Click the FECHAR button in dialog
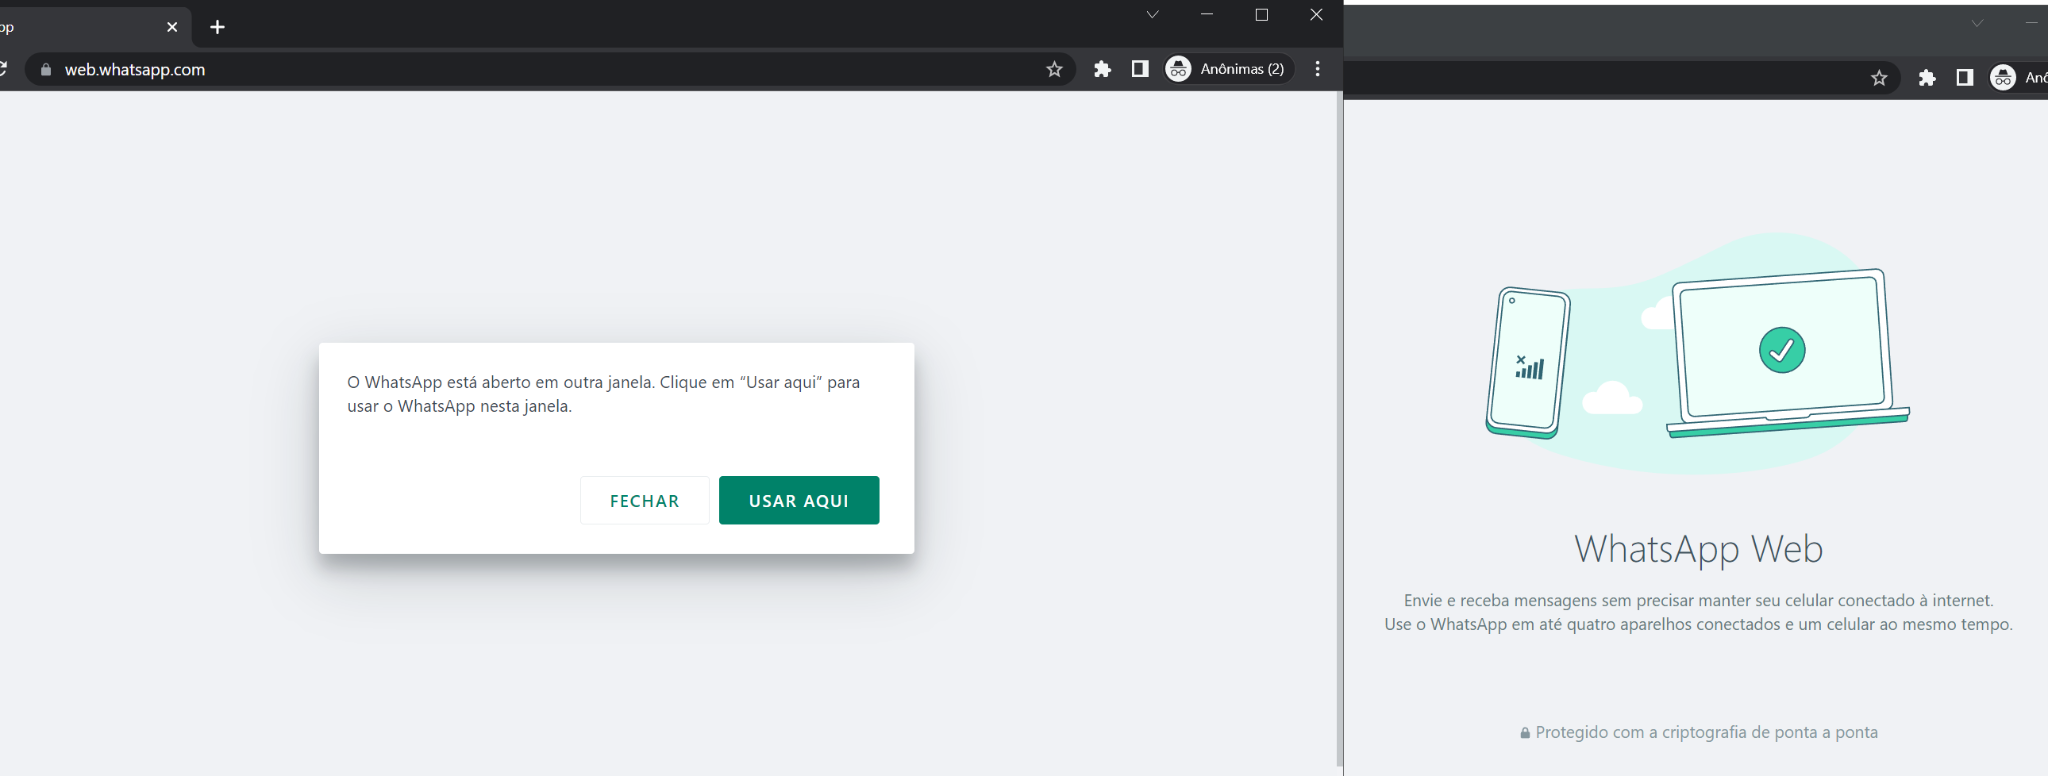The height and width of the screenshot is (776, 2048). tap(645, 500)
